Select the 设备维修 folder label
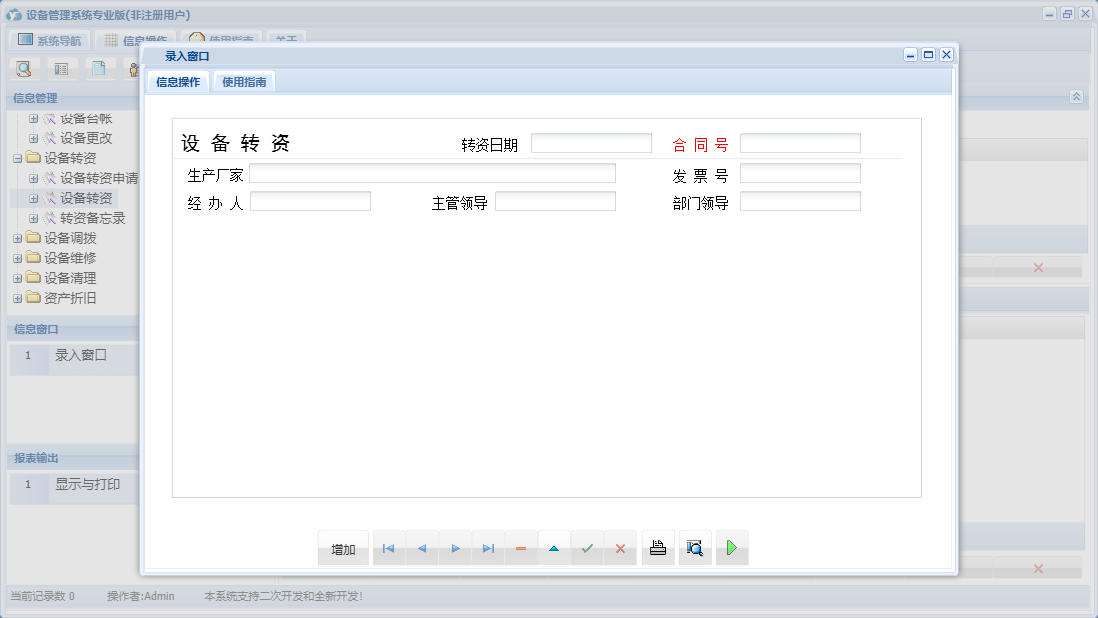Viewport: 1098px width, 618px height. click(70, 258)
